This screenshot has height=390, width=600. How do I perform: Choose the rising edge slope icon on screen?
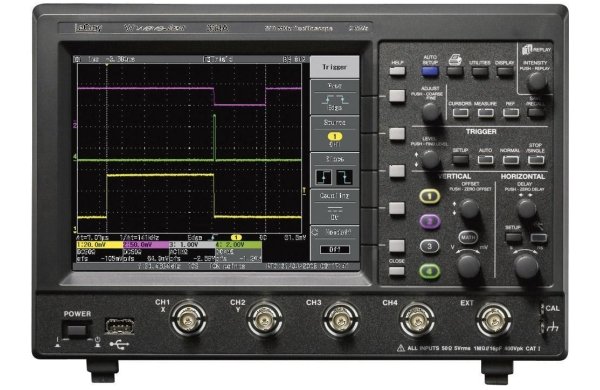pyautogui.click(x=324, y=177)
